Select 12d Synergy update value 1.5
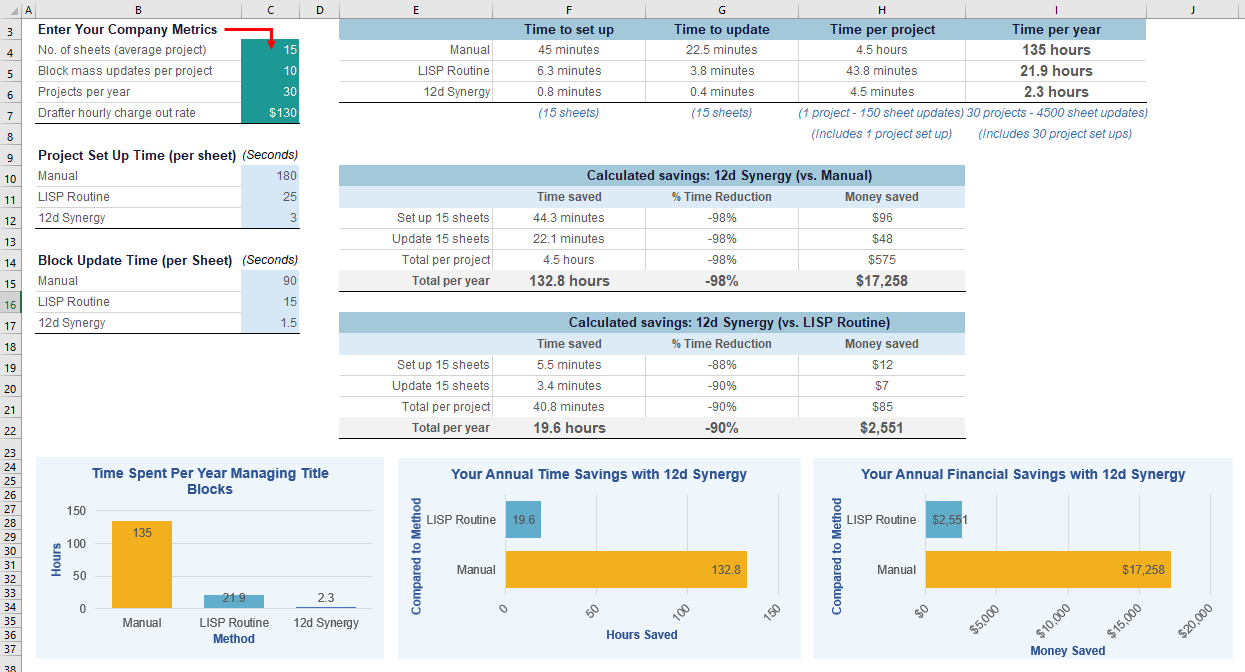This screenshot has width=1245, height=672. 270,323
